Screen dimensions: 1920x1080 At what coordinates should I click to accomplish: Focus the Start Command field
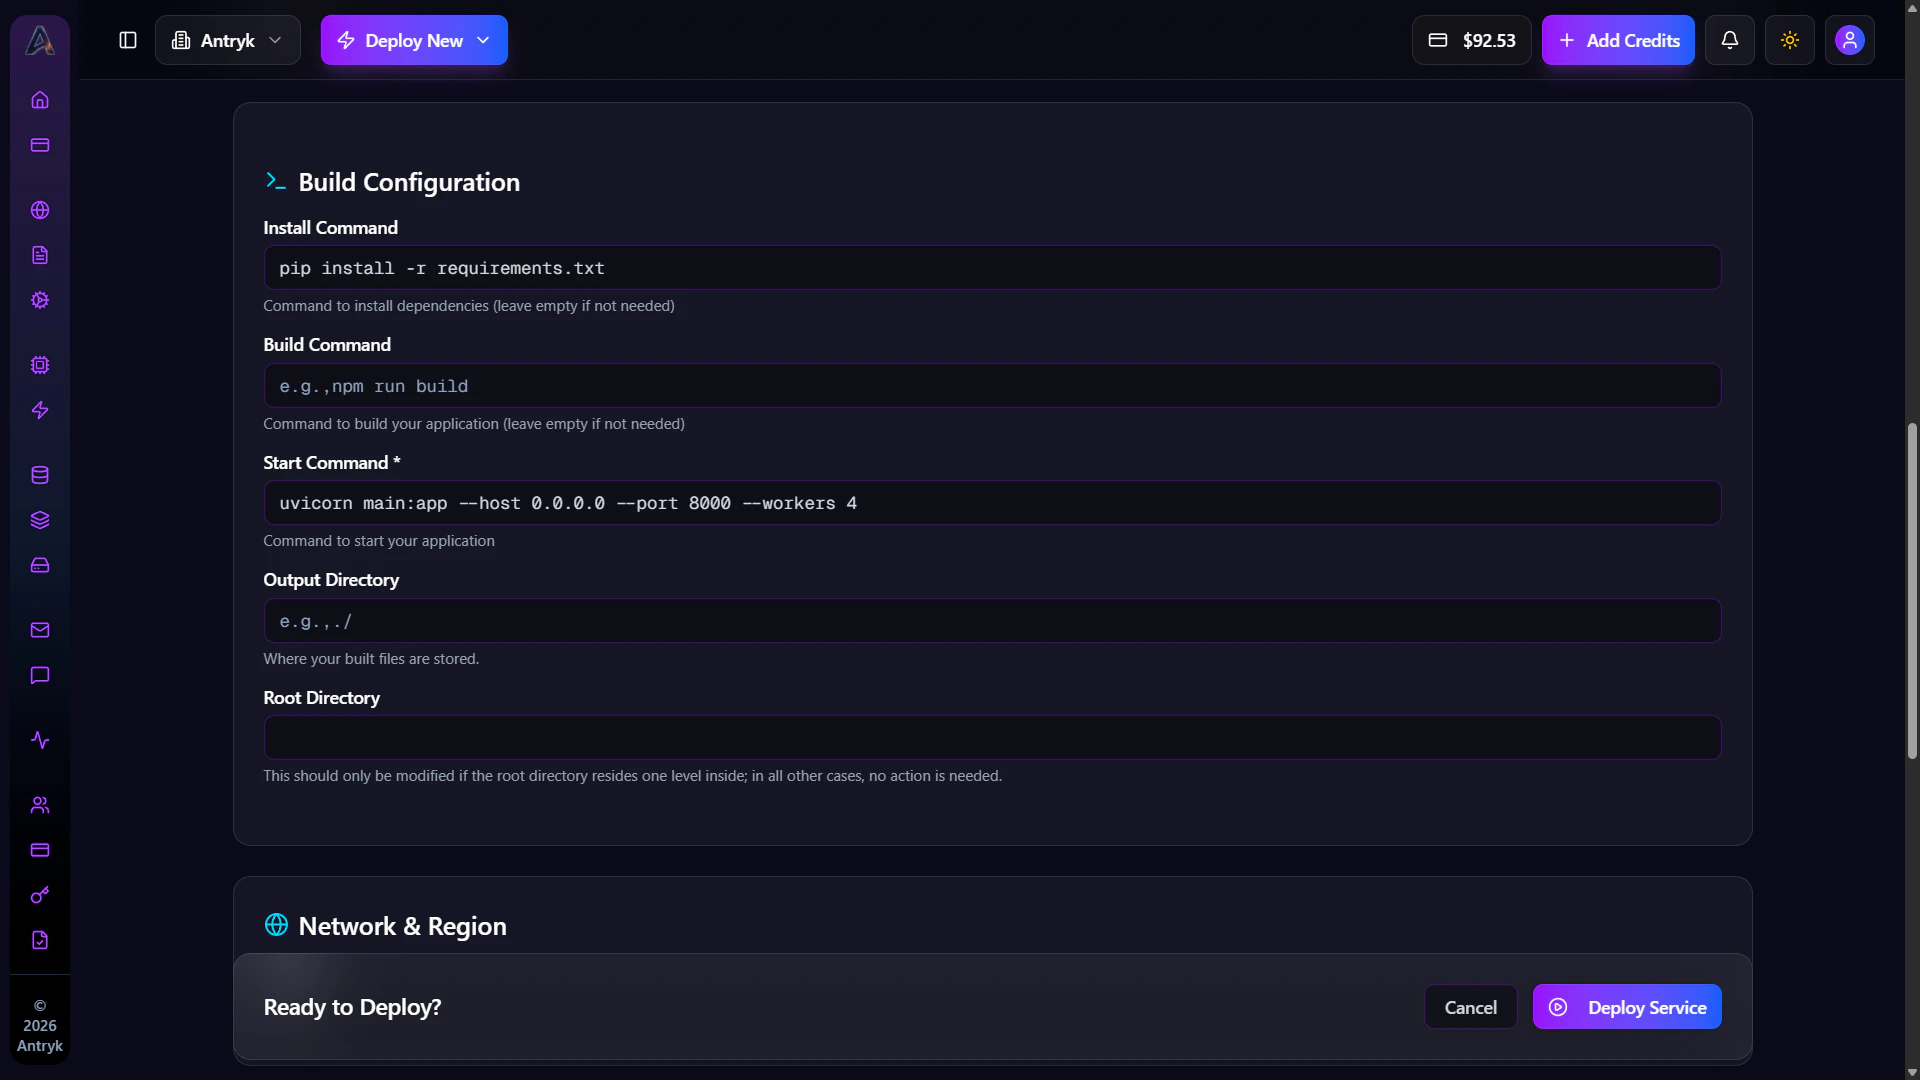[992, 503]
